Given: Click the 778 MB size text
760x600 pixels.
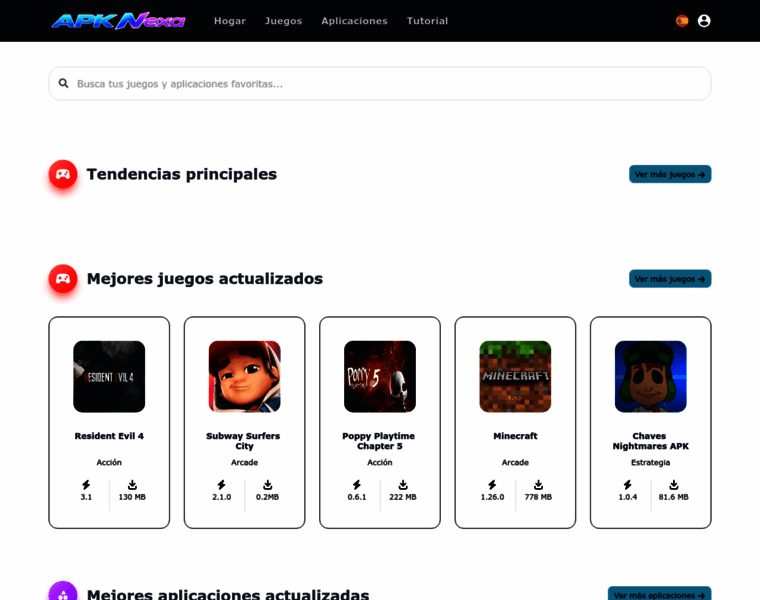Looking at the screenshot, I should (x=538, y=497).
